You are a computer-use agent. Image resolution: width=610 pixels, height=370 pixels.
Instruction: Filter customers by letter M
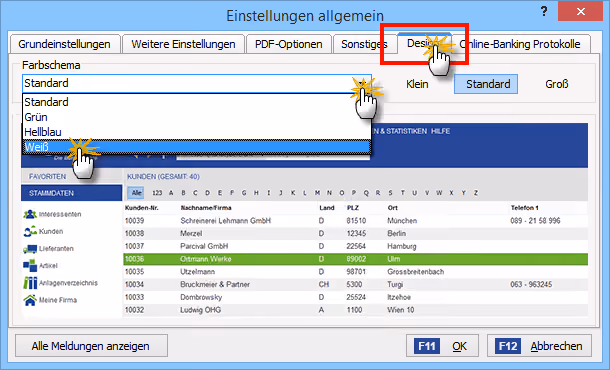coord(317,193)
